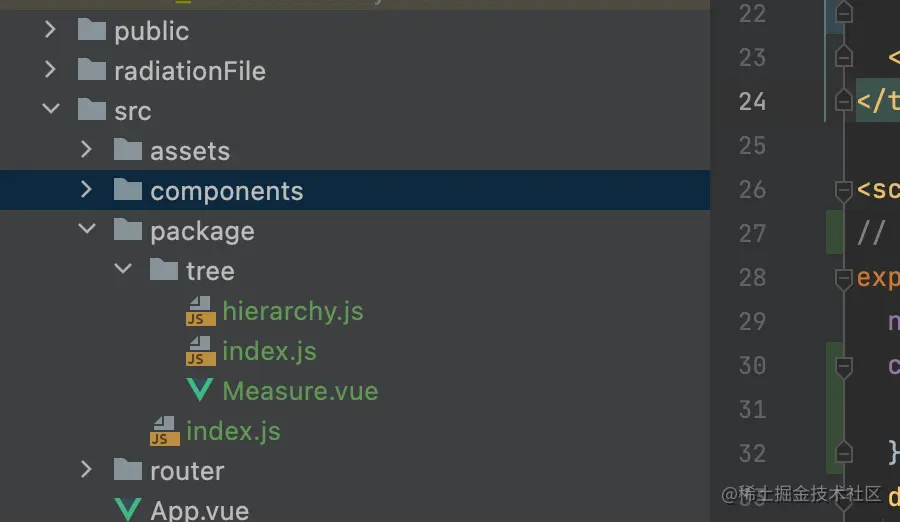Click line number 28 in the gutter
Screen dimensions: 900x522
coord(752,277)
